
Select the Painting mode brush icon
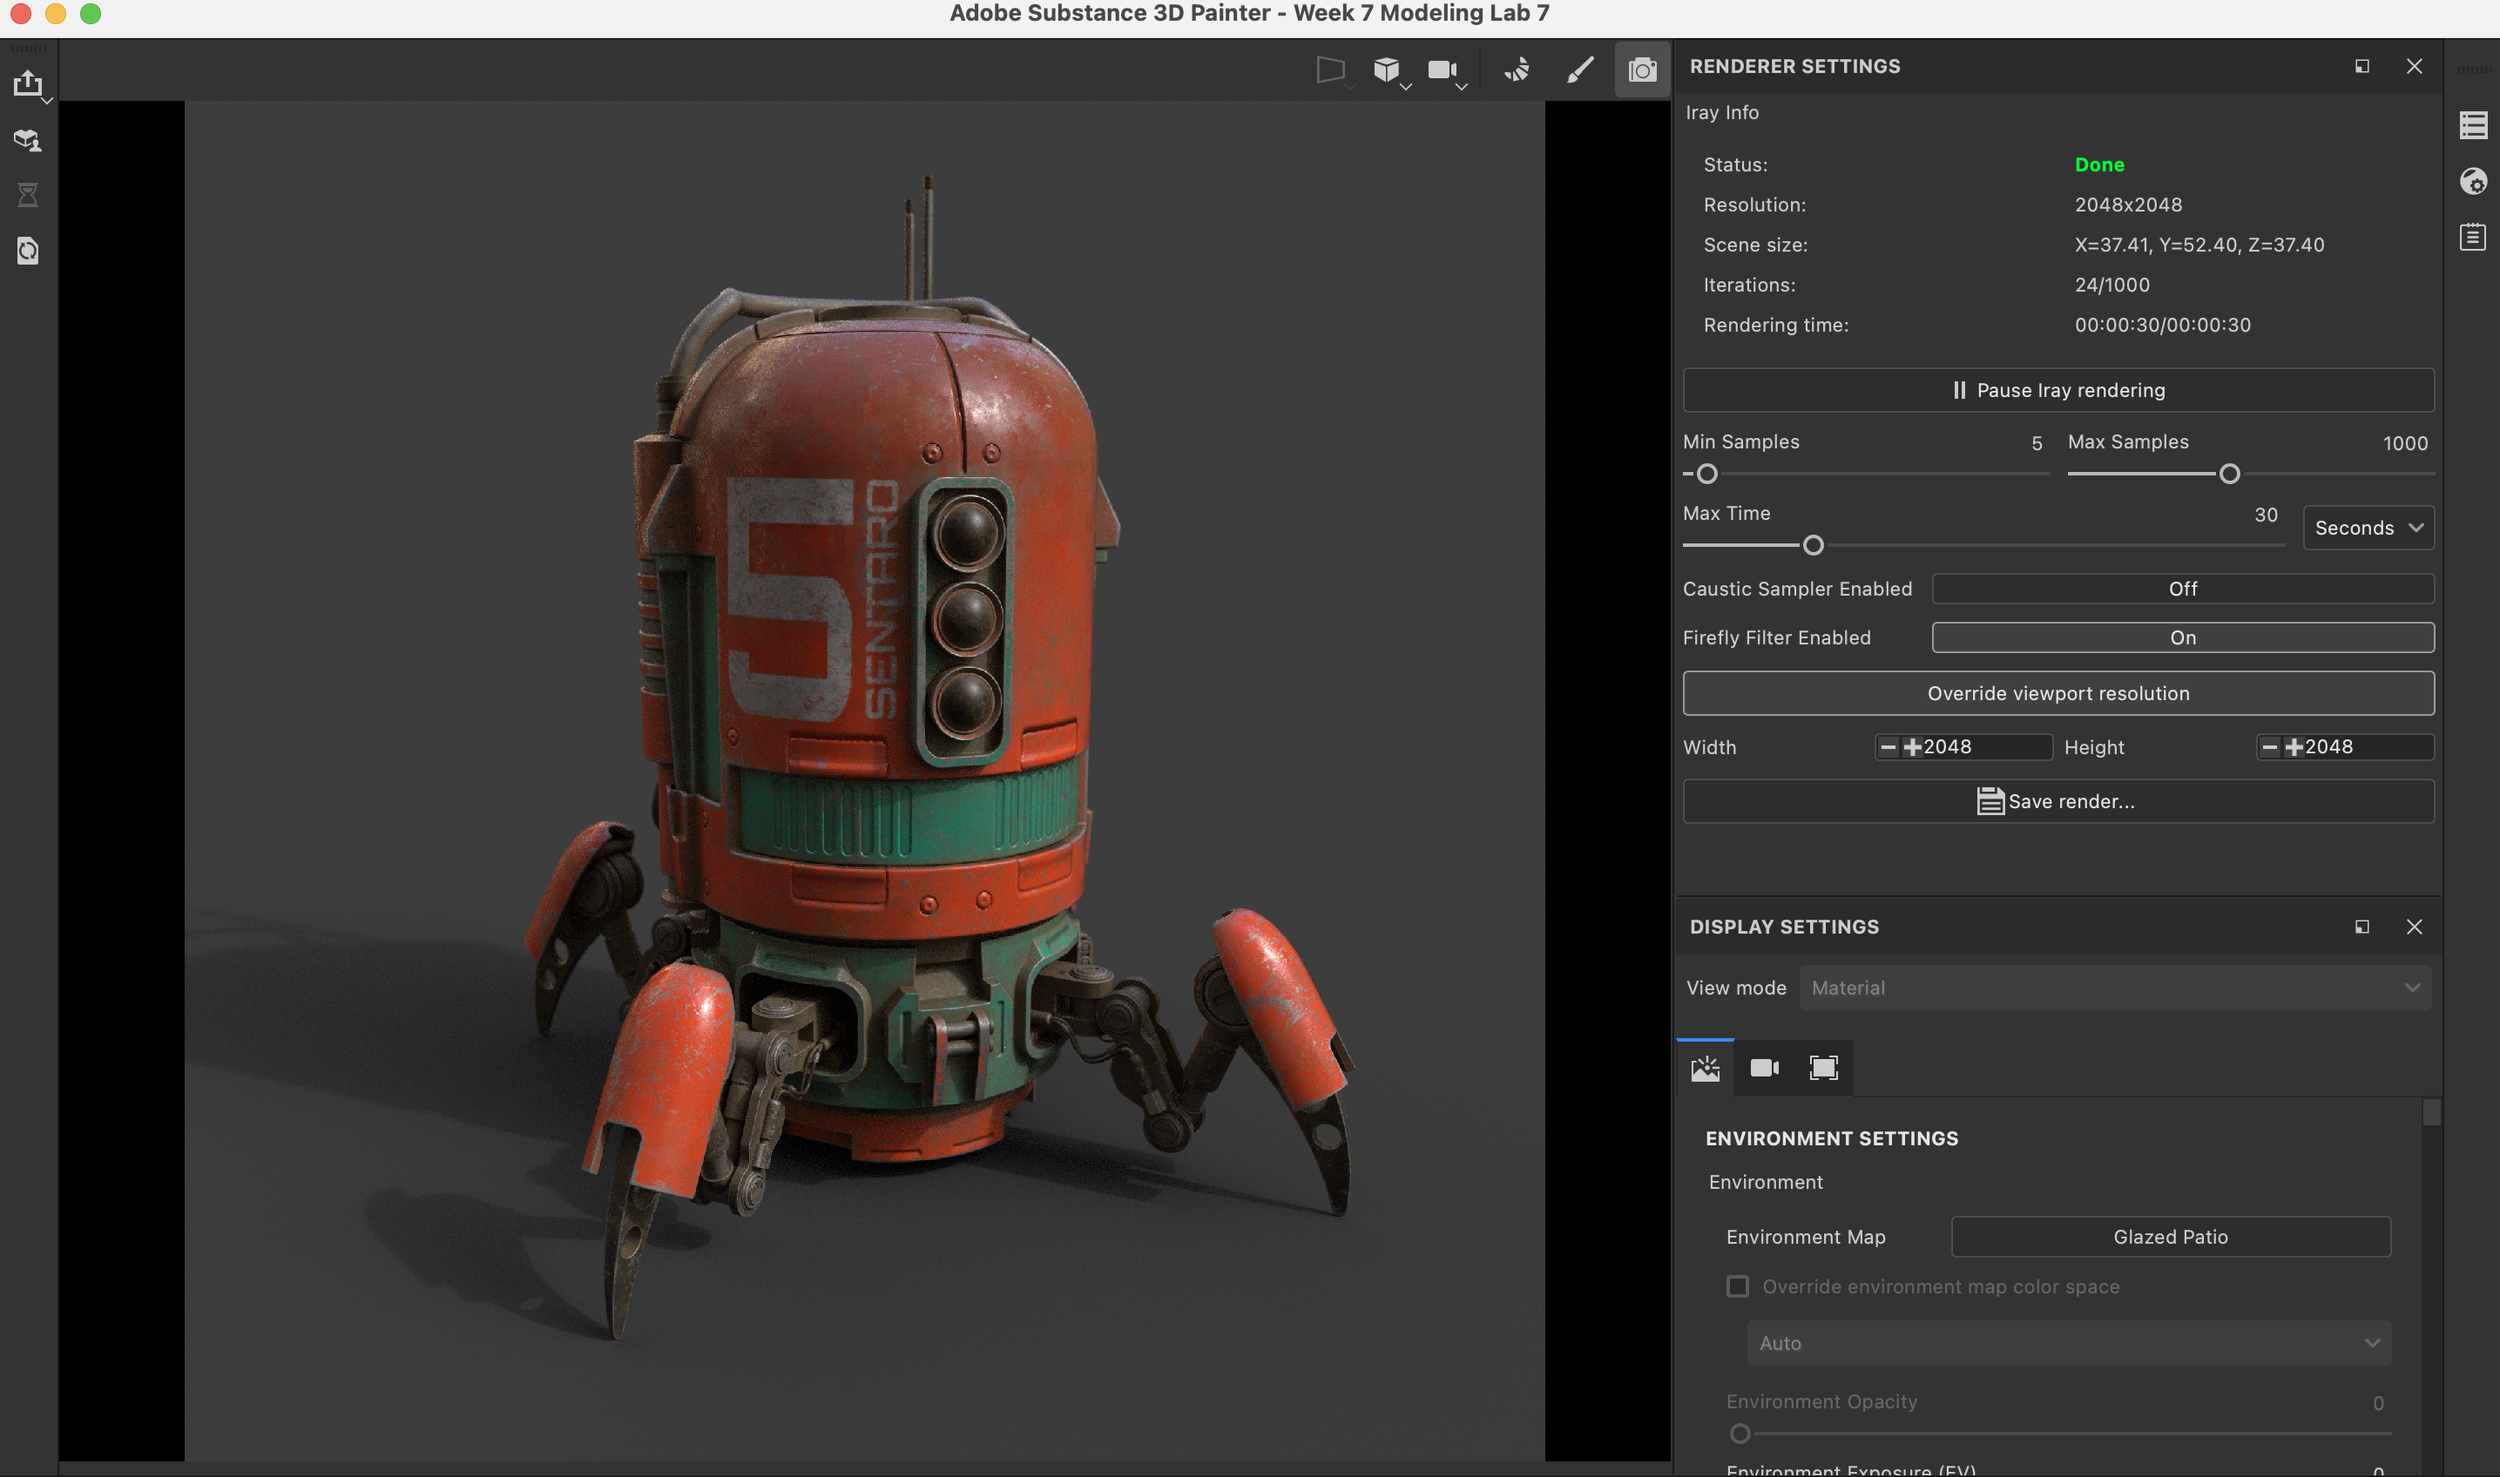point(1578,69)
